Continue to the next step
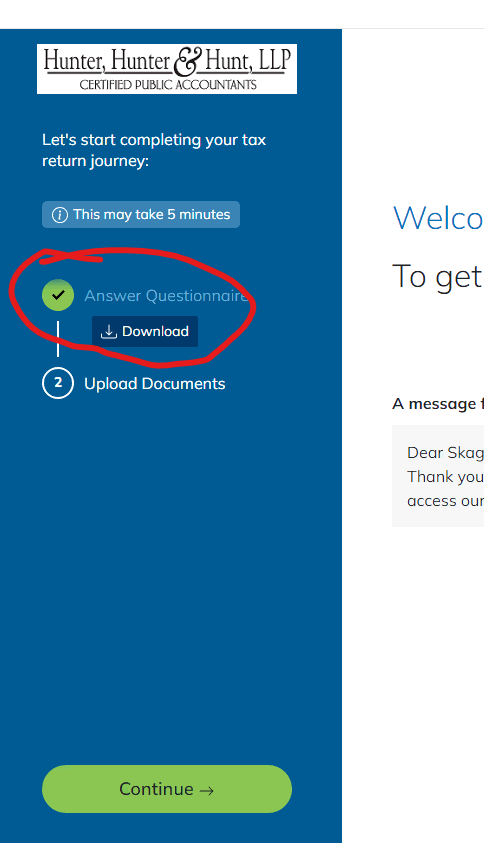The width and height of the screenshot is (484, 843). tap(167, 789)
